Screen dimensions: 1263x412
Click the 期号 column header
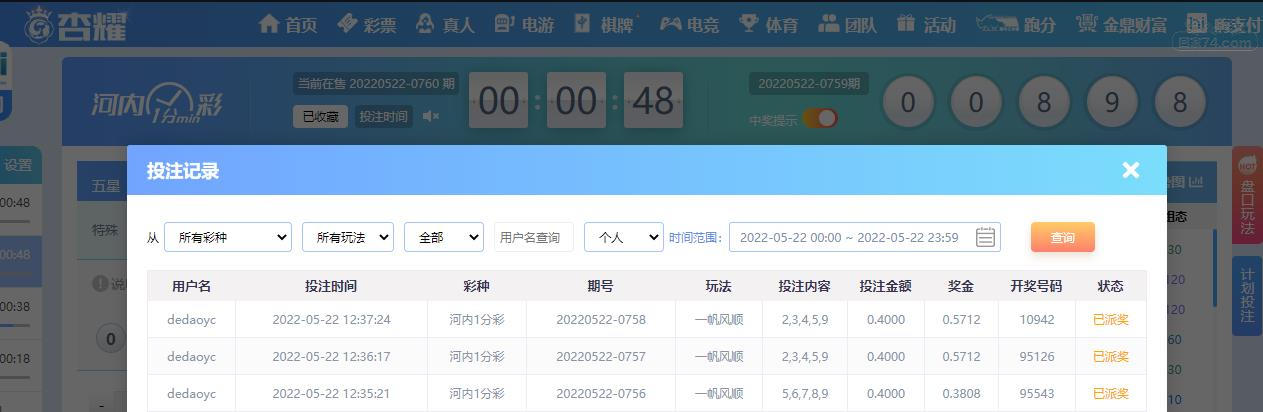pyautogui.click(x=601, y=286)
